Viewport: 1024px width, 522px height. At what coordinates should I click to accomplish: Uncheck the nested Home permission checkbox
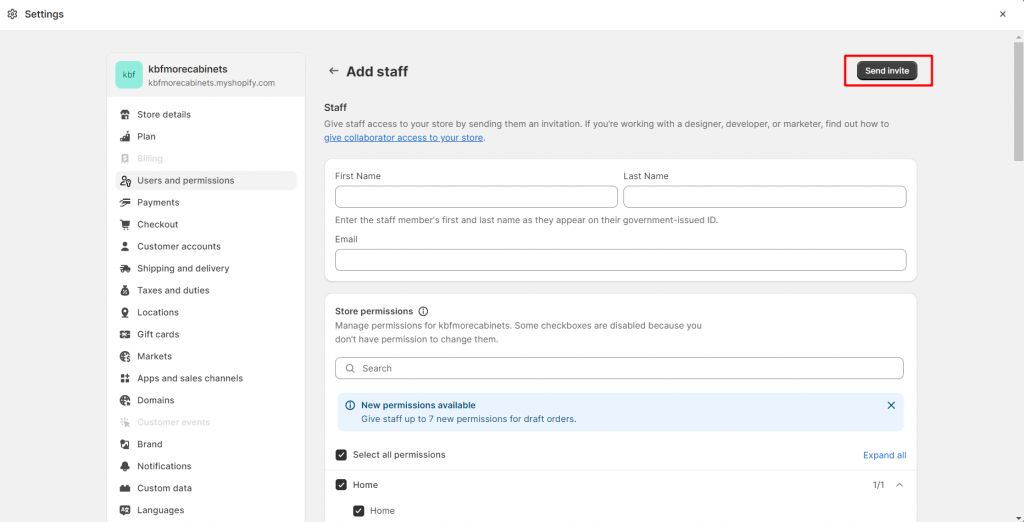pyautogui.click(x=359, y=511)
